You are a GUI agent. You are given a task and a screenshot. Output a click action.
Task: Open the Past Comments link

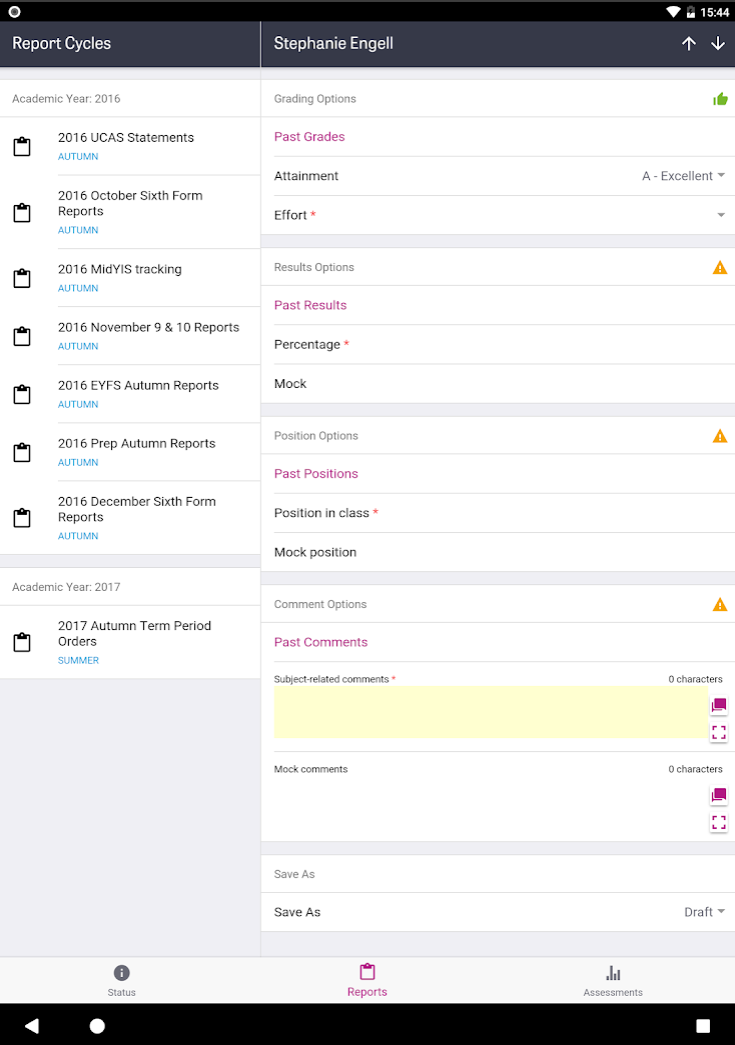(321, 642)
